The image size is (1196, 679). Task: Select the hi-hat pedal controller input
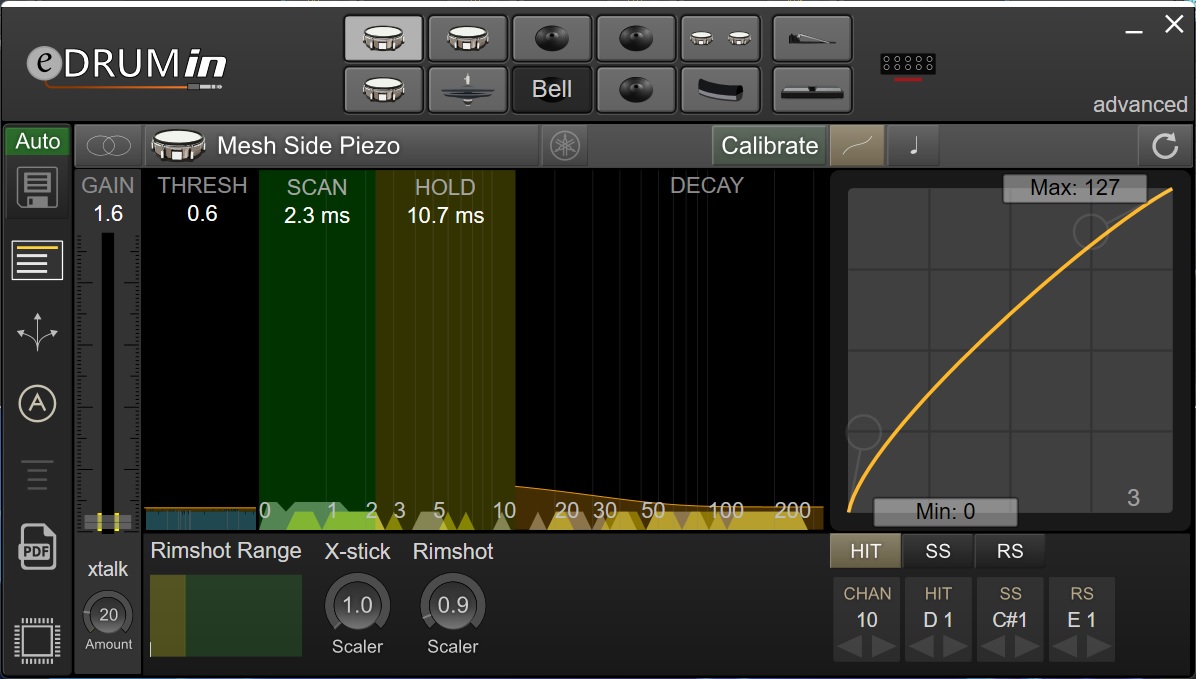coord(812,38)
